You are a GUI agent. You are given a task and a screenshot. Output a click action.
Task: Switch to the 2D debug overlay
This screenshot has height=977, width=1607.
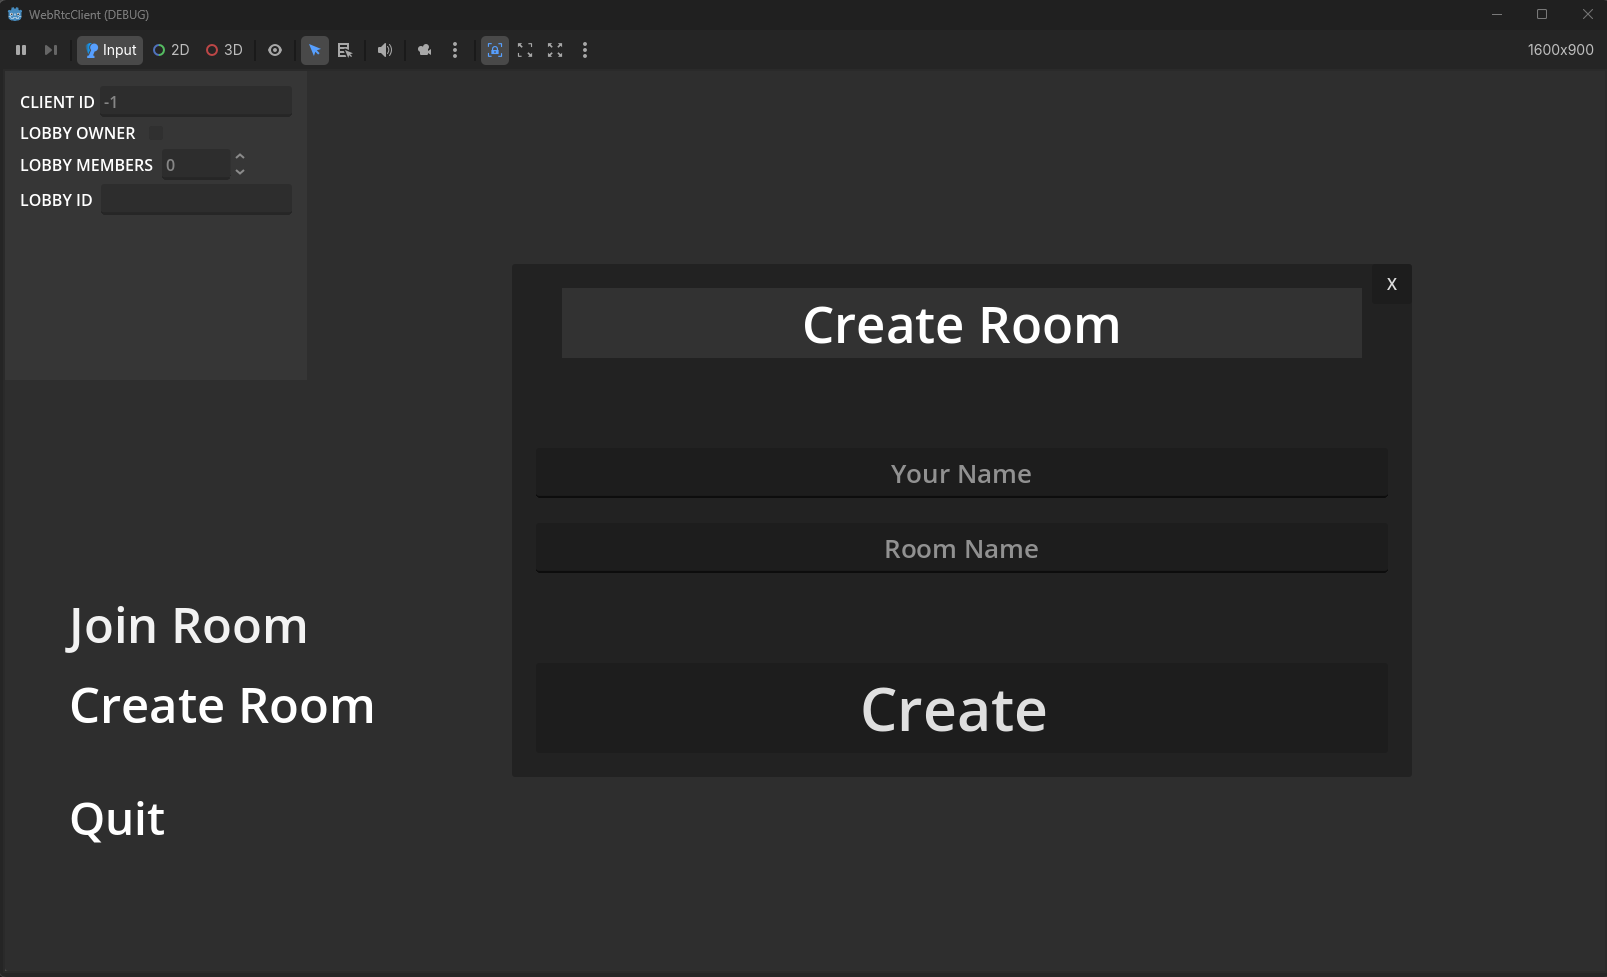pyautogui.click(x=171, y=50)
